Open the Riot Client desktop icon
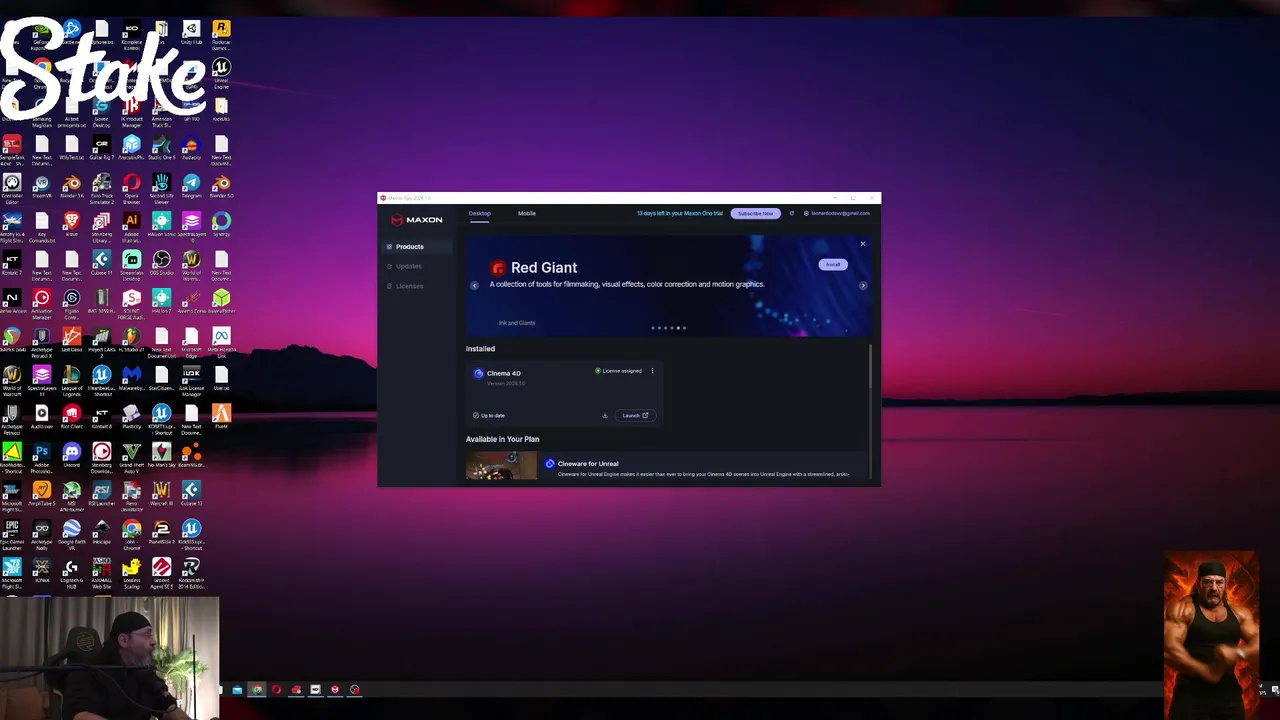Image resolution: width=1280 pixels, height=720 pixels. tap(71, 417)
